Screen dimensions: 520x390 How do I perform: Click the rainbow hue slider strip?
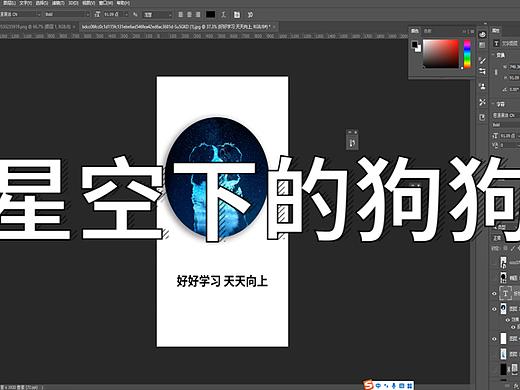click(x=467, y=54)
